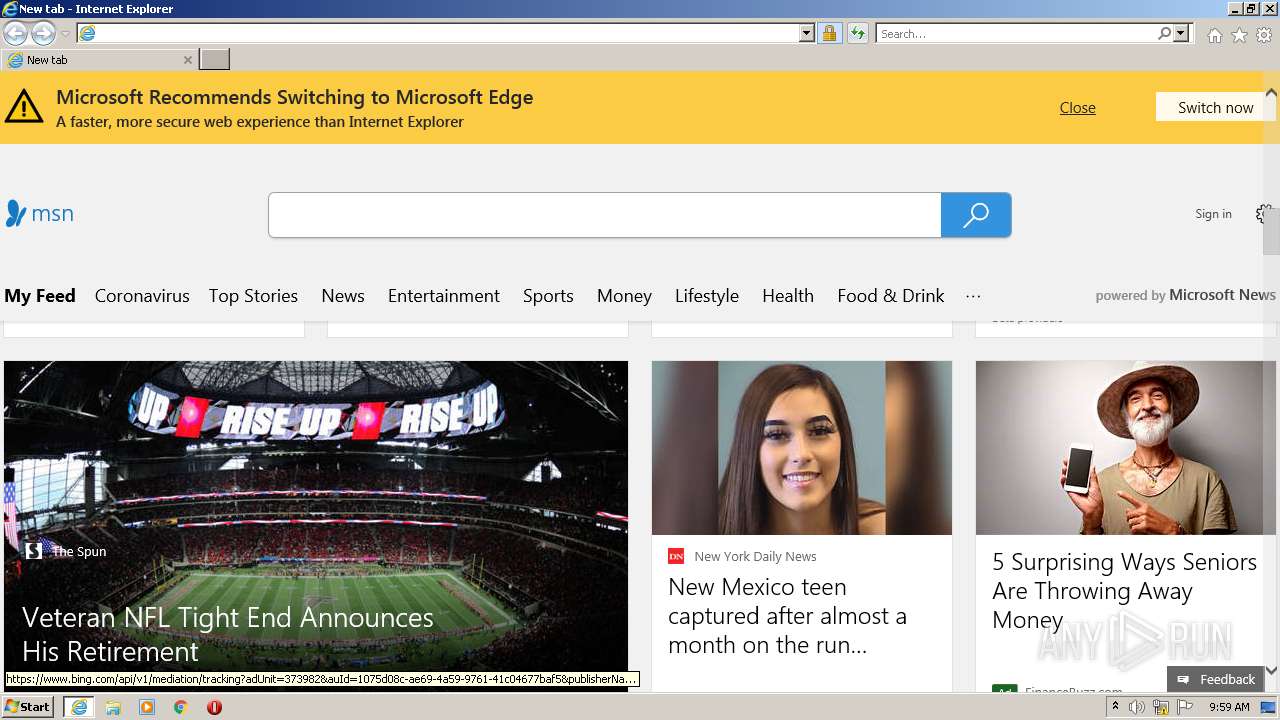Click The Spun source label
Image resolution: width=1280 pixels, height=720 pixels.
click(79, 551)
